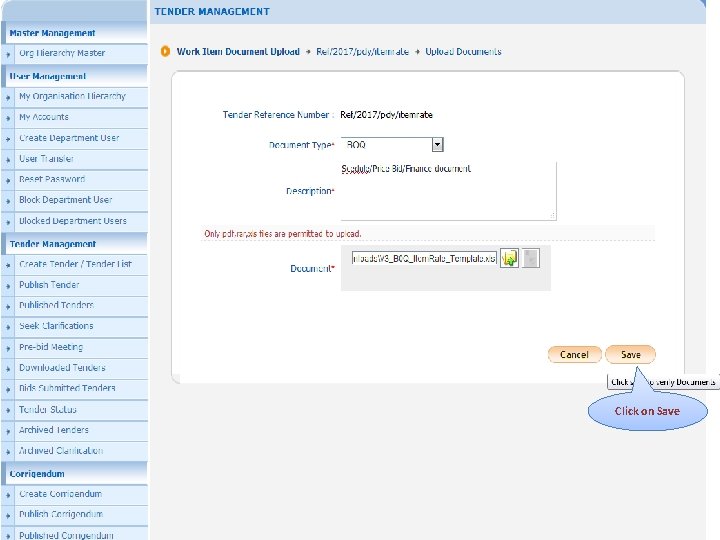Click arrow icon beside Seek Clarifications
The image size is (720, 540).
pyautogui.click(x=8, y=328)
